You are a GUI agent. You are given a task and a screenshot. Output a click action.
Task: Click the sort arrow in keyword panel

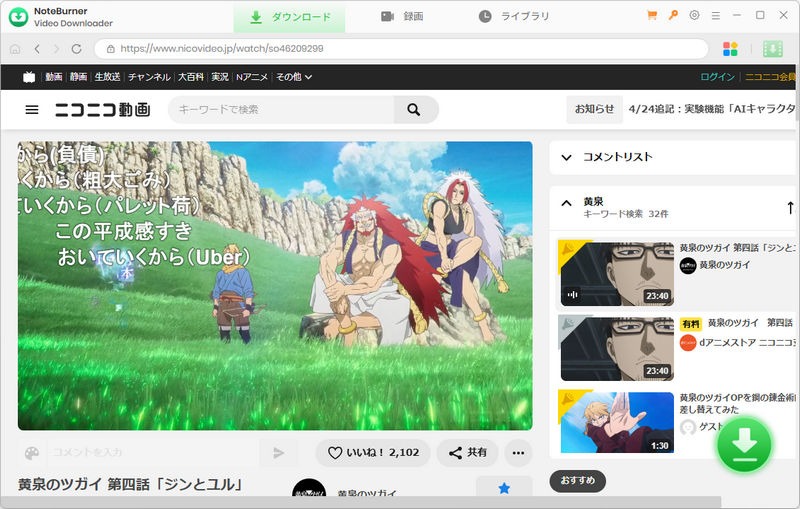coord(790,208)
